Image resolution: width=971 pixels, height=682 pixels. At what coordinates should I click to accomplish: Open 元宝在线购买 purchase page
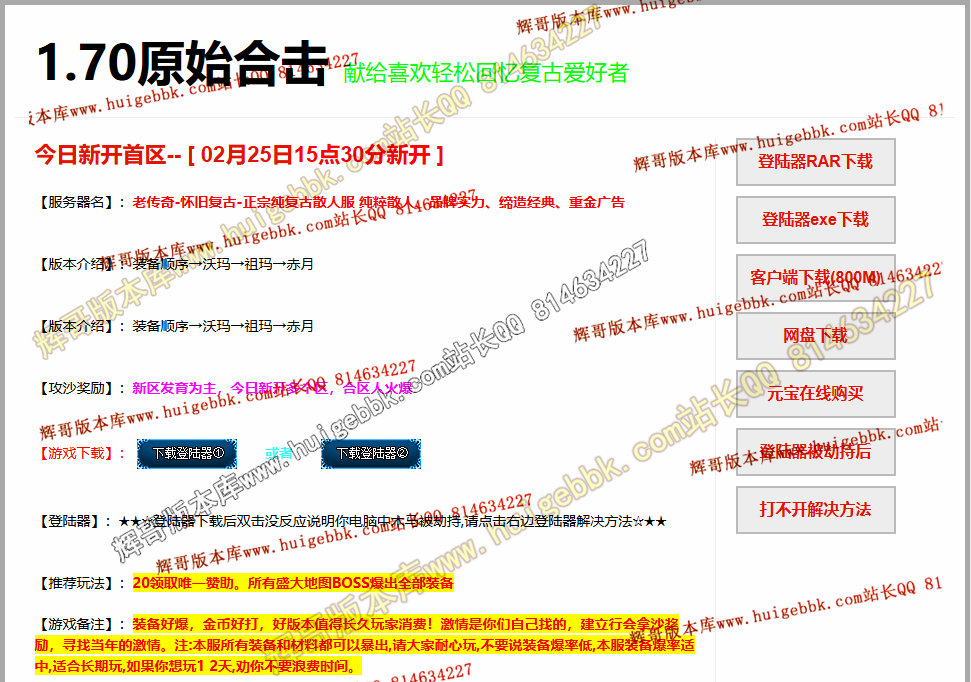tap(815, 394)
